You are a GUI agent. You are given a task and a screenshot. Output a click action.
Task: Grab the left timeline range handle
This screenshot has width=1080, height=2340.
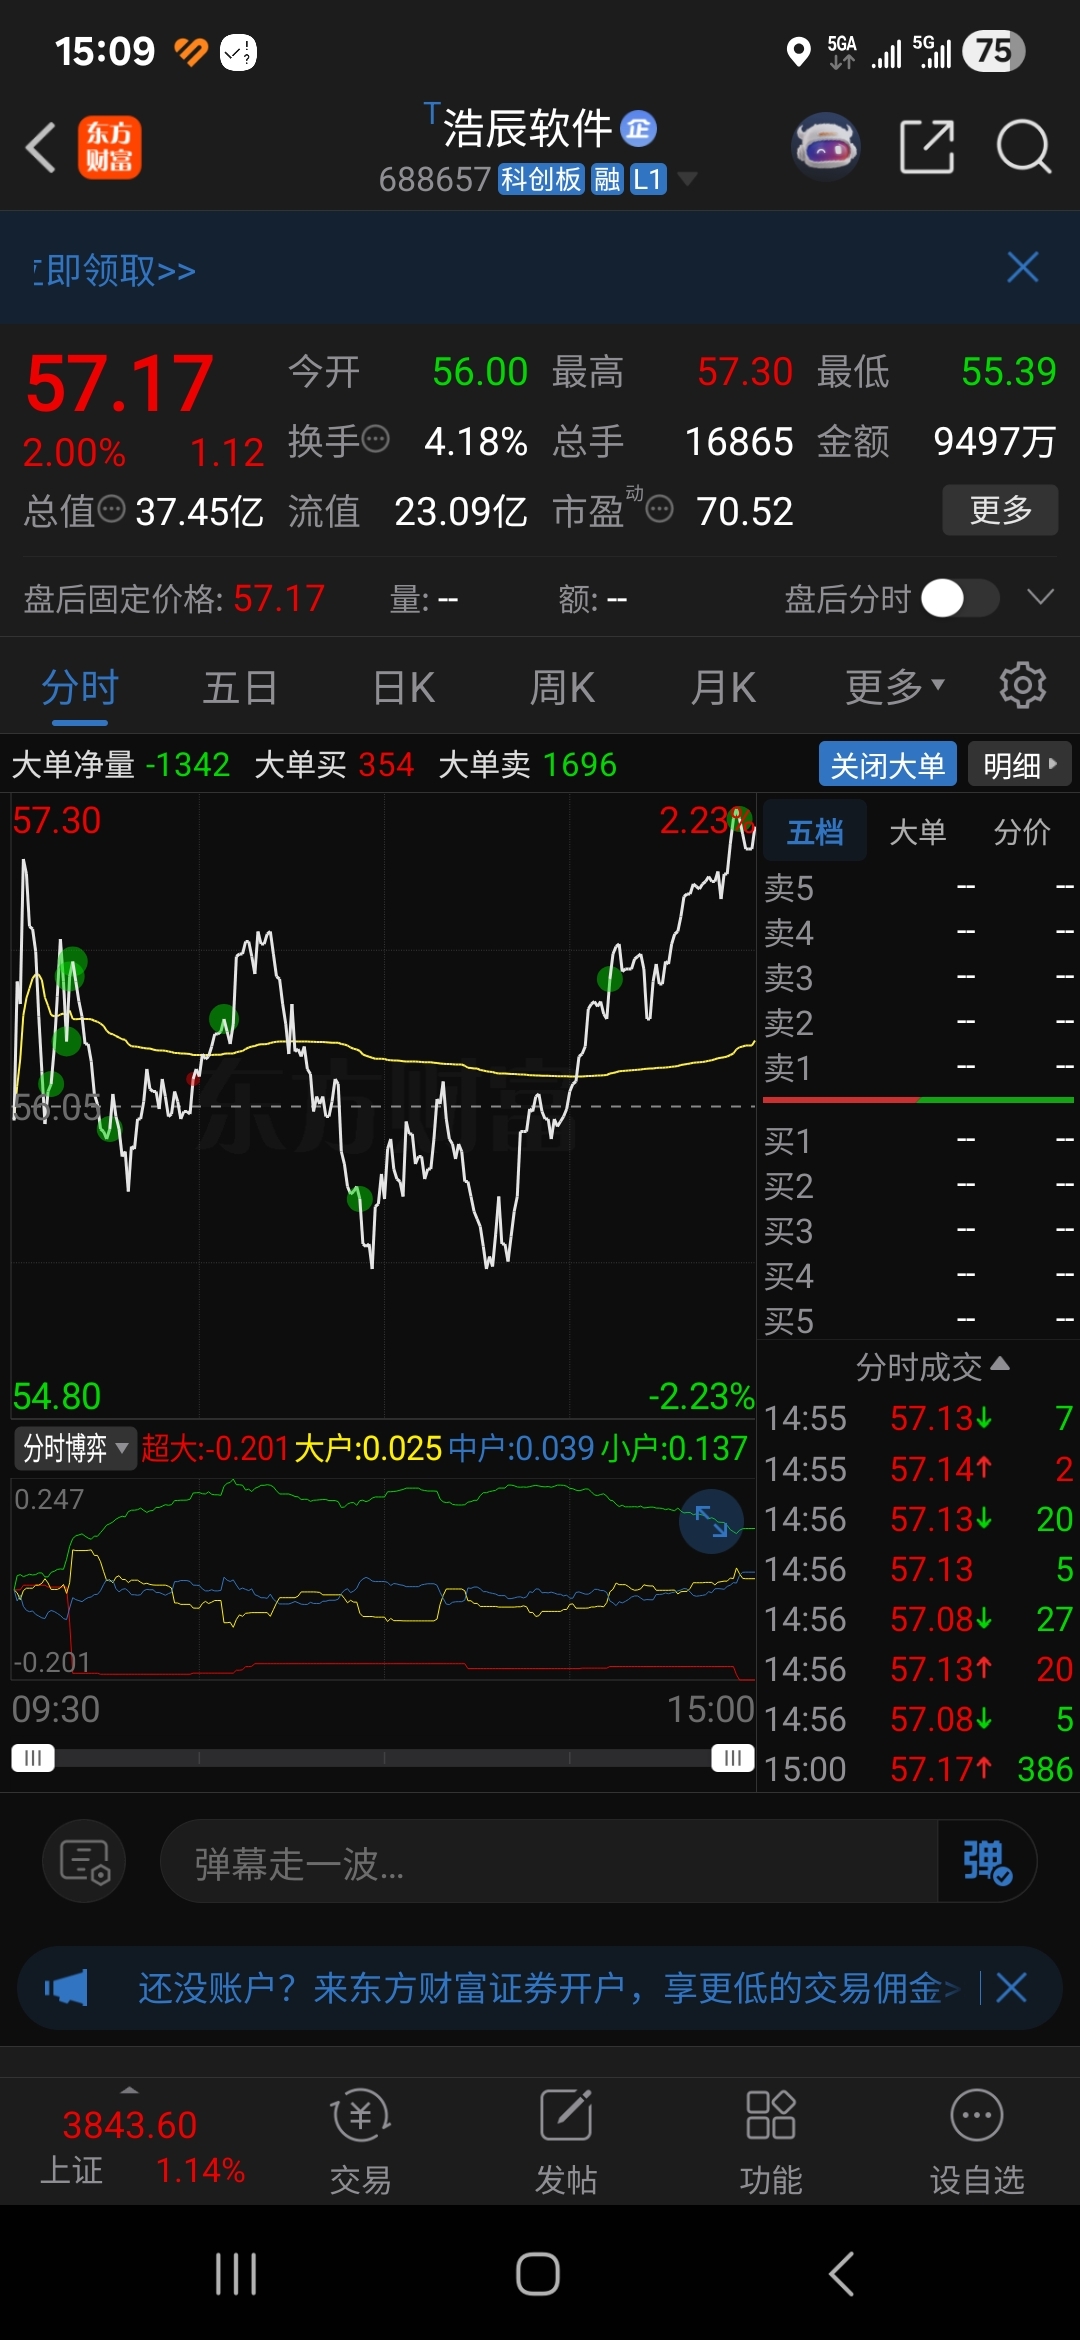pos(33,1757)
